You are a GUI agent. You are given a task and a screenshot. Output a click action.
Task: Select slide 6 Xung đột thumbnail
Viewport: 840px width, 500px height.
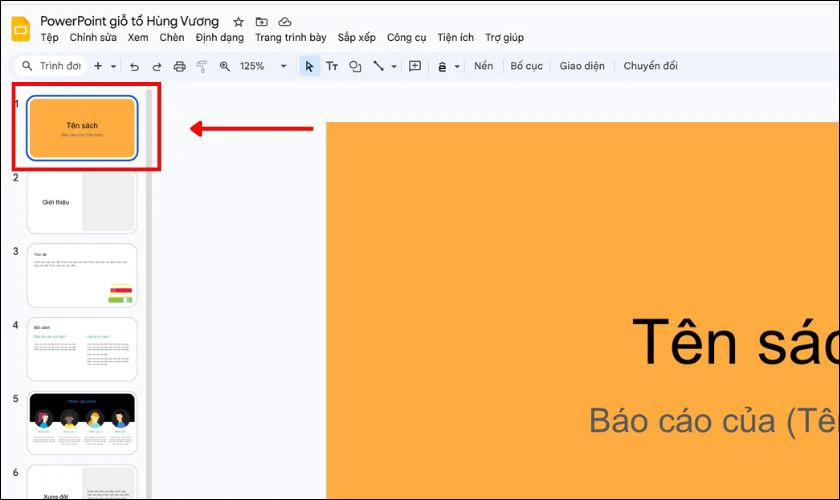[x=82, y=482]
